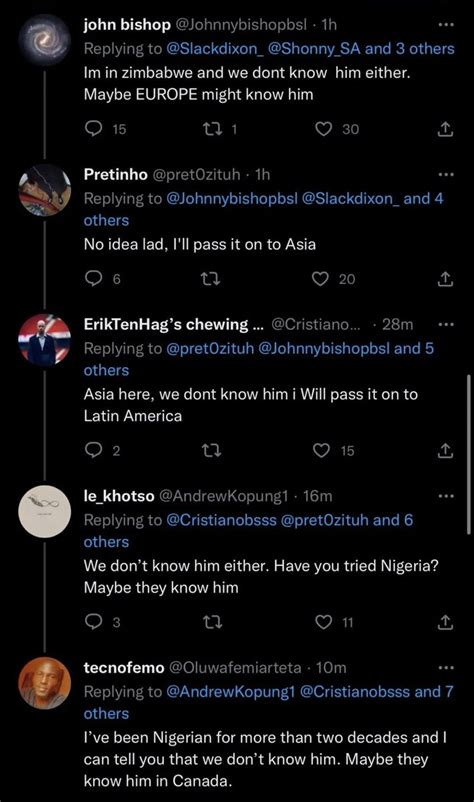Image resolution: width=474 pixels, height=802 pixels.
Task: Like Pretinho's tweet about Asia
Action: tap(321, 279)
